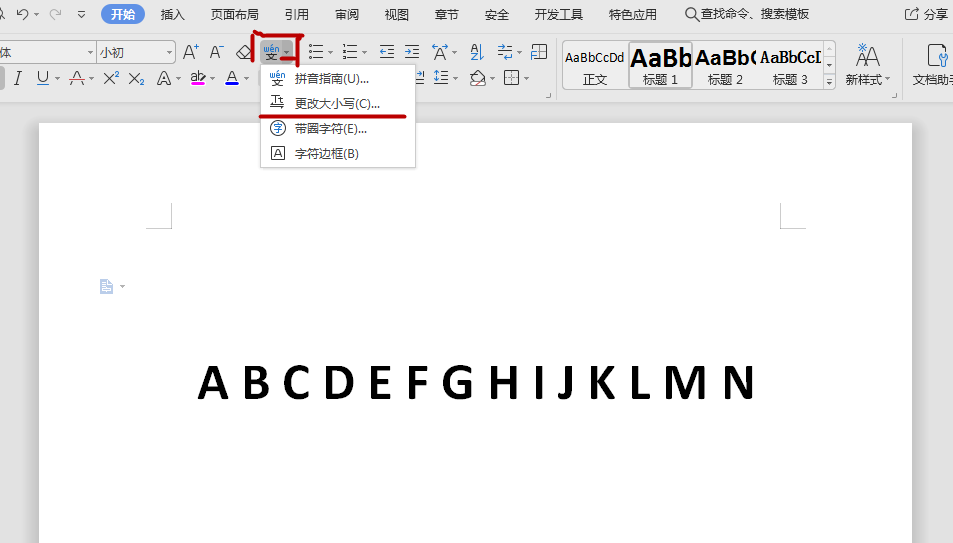953x543 pixels.
Task: Apply the 标题 1 style
Action: coord(660,66)
